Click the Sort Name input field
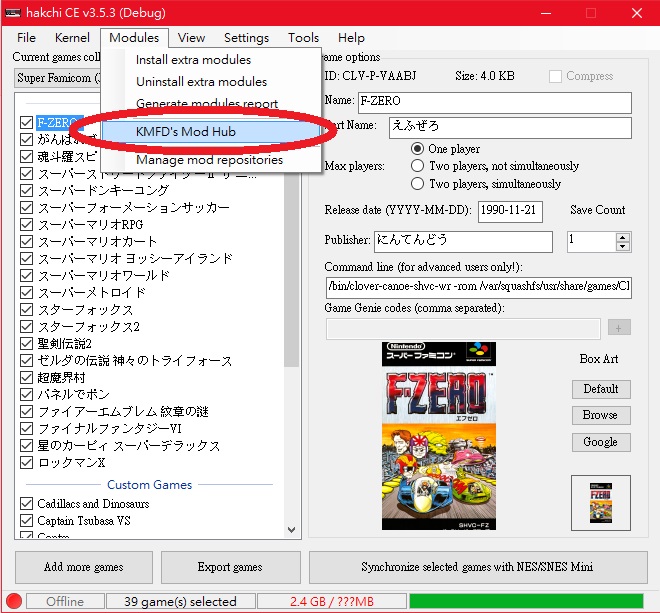 510,128
